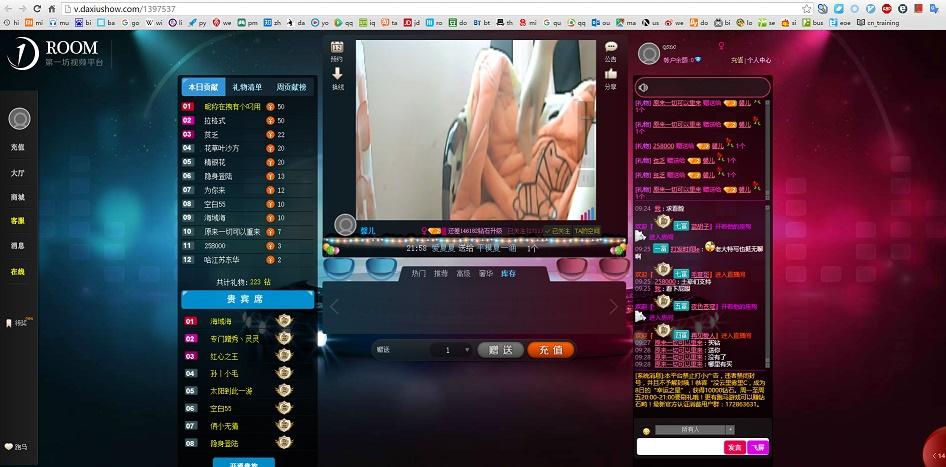Click the 领奖 bookmark icon in sidebar
946x467 pixels.
[x=8, y=323]
